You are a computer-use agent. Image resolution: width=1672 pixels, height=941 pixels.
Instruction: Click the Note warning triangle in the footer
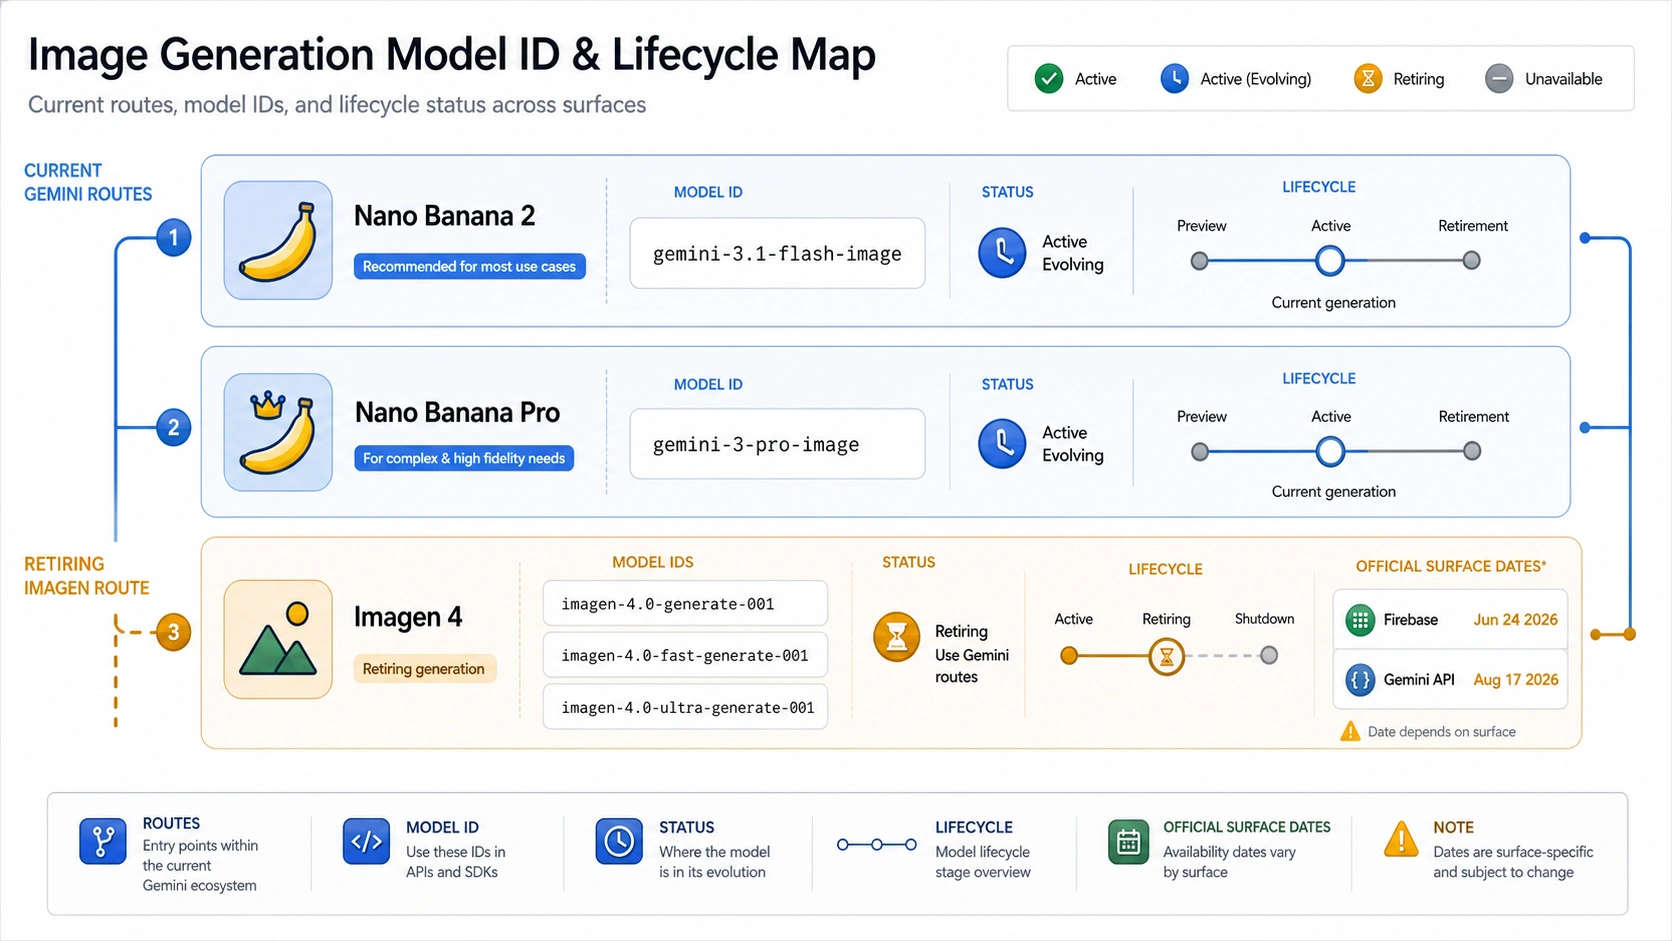(x=1401, y=839)
